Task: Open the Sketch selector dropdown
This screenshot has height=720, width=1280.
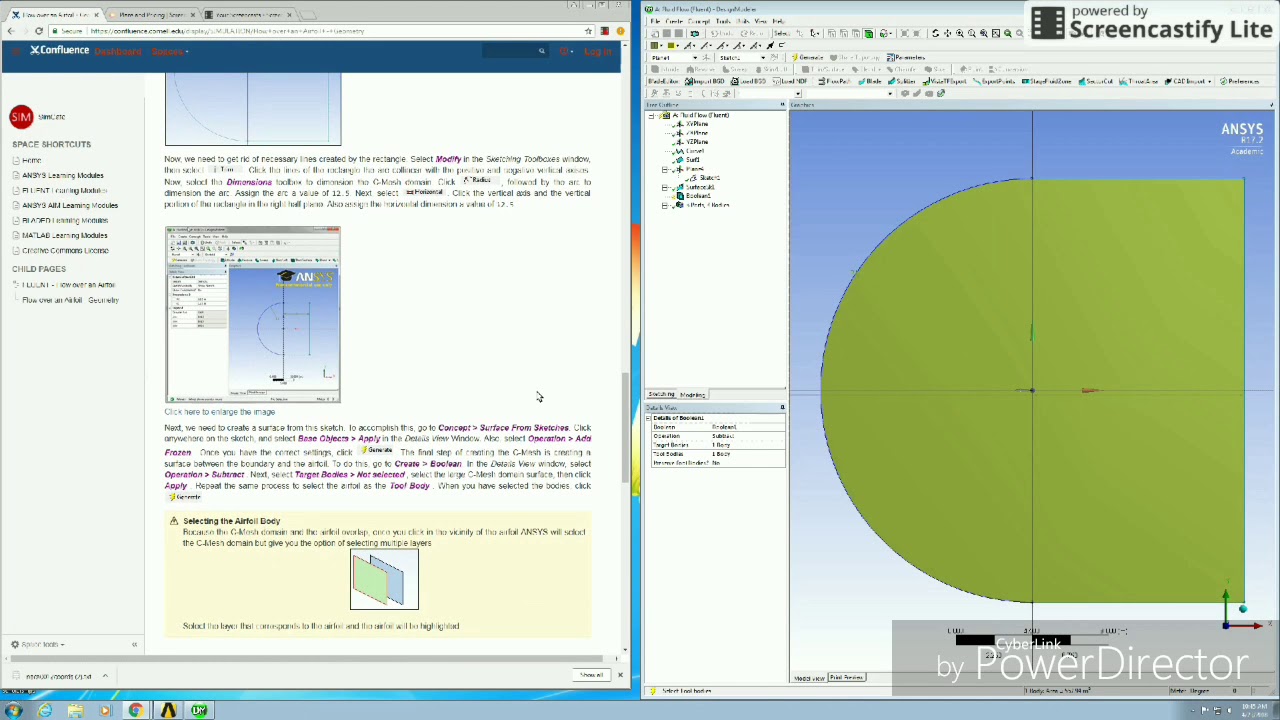Action: point(763,57)
